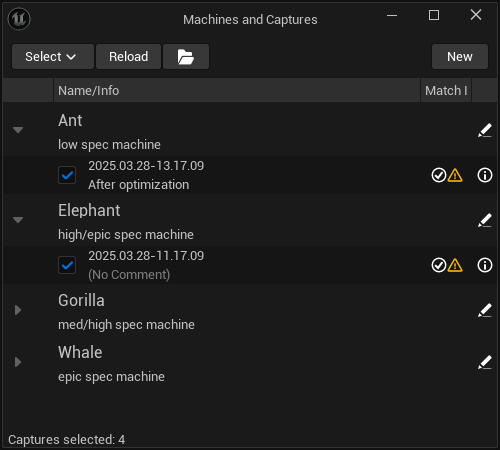
Task: Click the checkmark circle icon on Ant capture
Action: tap(439, 175)
